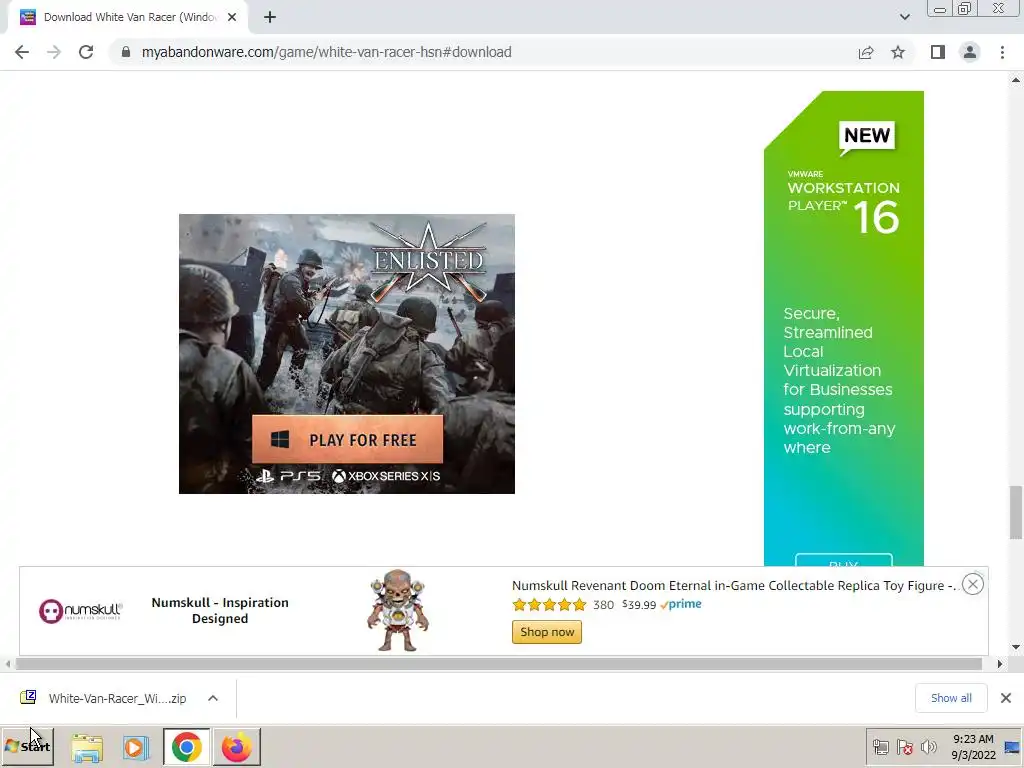Share this page using share icon
1024x768 pixels.
866,52
